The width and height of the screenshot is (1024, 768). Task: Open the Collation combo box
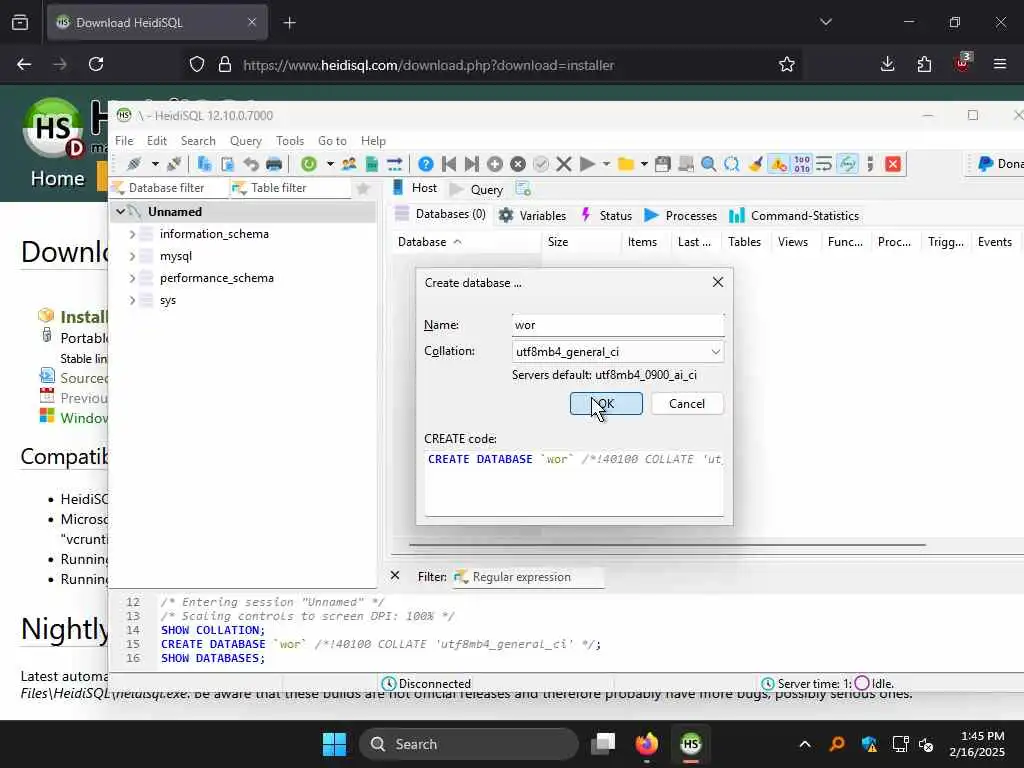tap(618, 351)
